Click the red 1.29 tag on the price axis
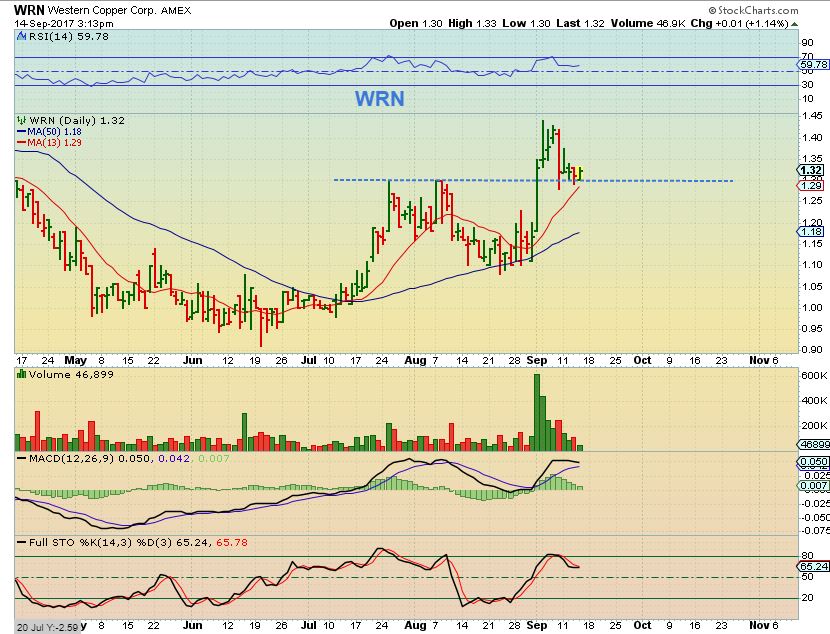The image size is (830, 634). [x=811, y=185]
